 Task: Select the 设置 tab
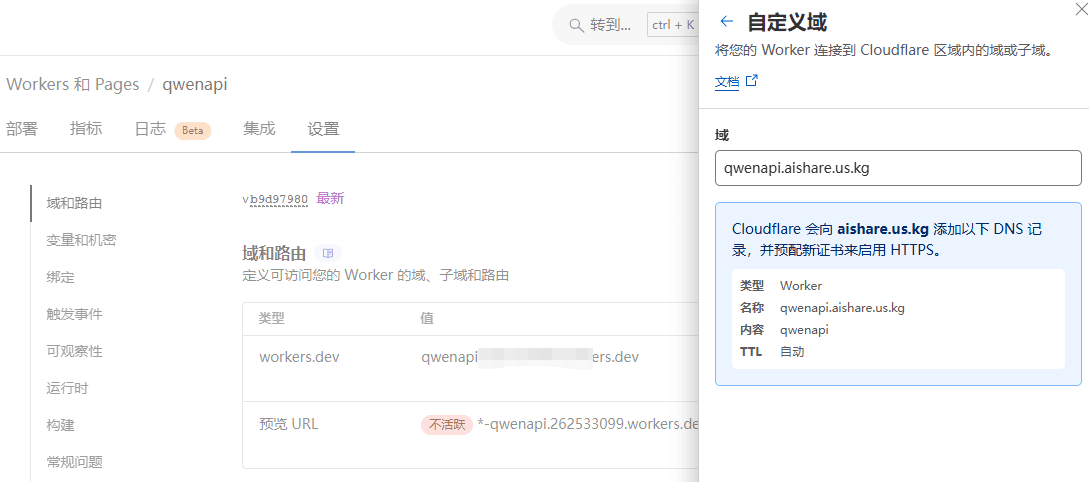click(323, 129)
